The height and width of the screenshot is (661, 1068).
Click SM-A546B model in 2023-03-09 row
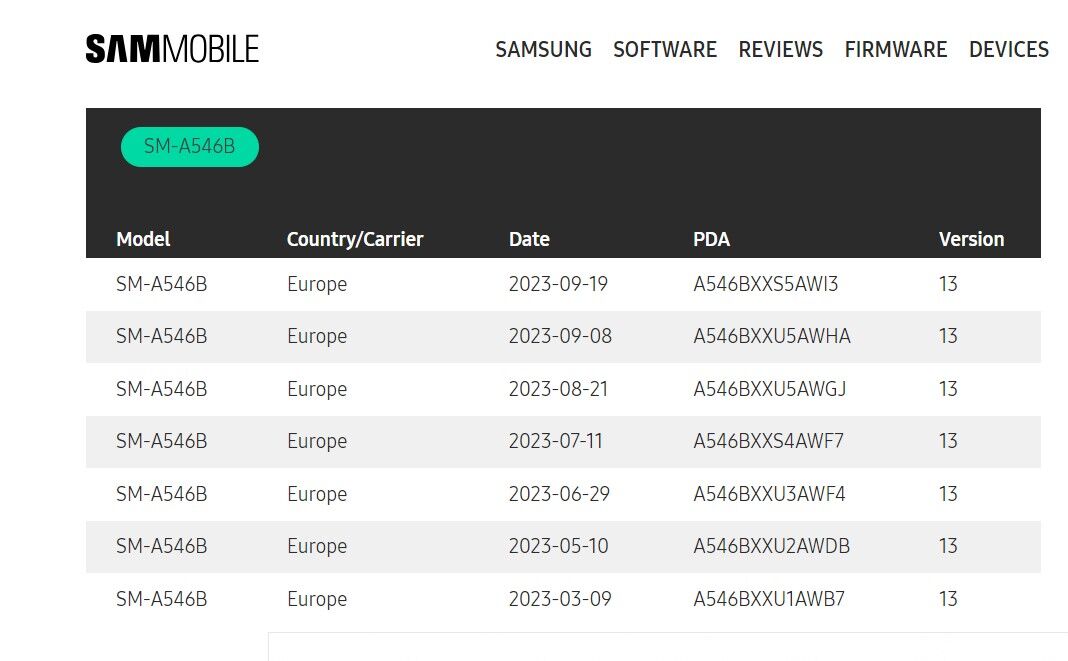click(x=161, y=599)
